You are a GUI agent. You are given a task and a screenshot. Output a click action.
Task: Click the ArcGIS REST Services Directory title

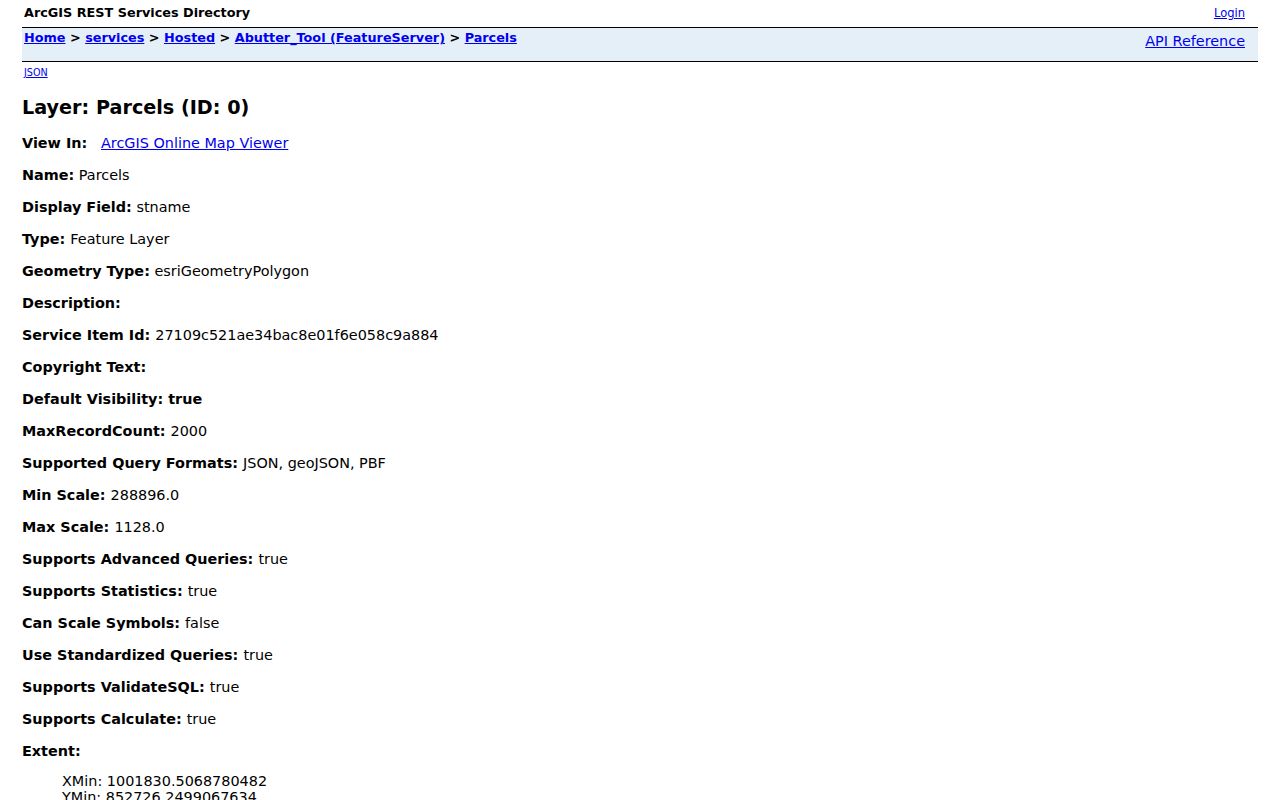[137, 13]
